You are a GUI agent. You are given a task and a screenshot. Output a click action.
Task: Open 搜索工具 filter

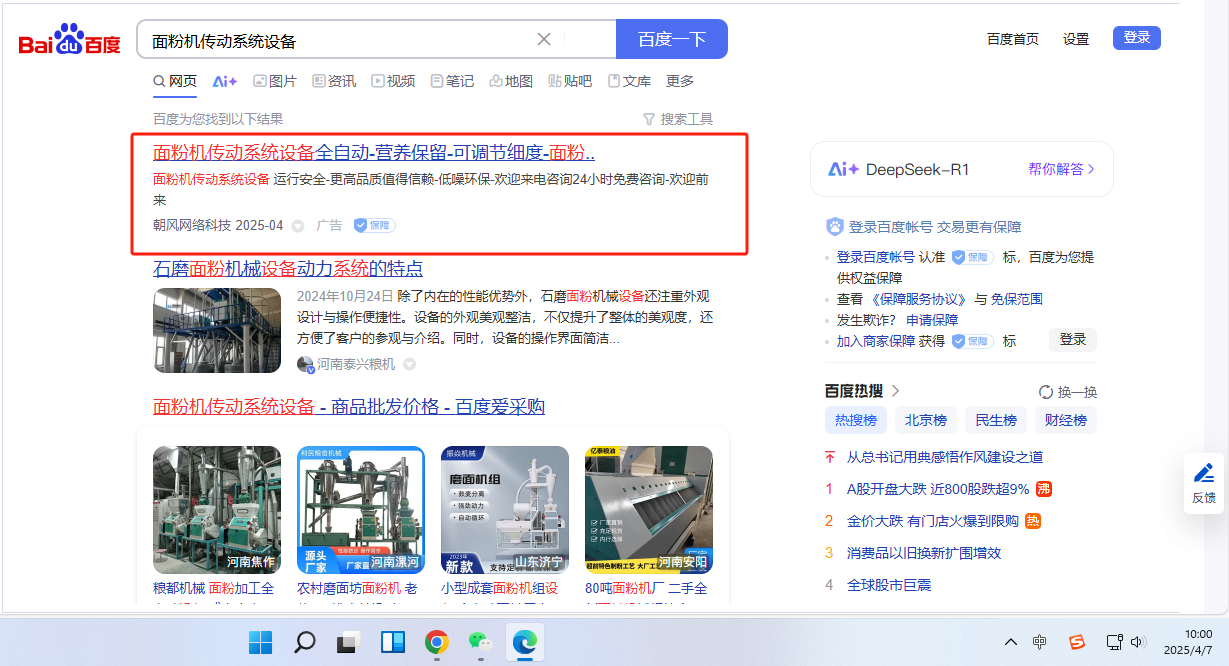[x=678, y=119]
